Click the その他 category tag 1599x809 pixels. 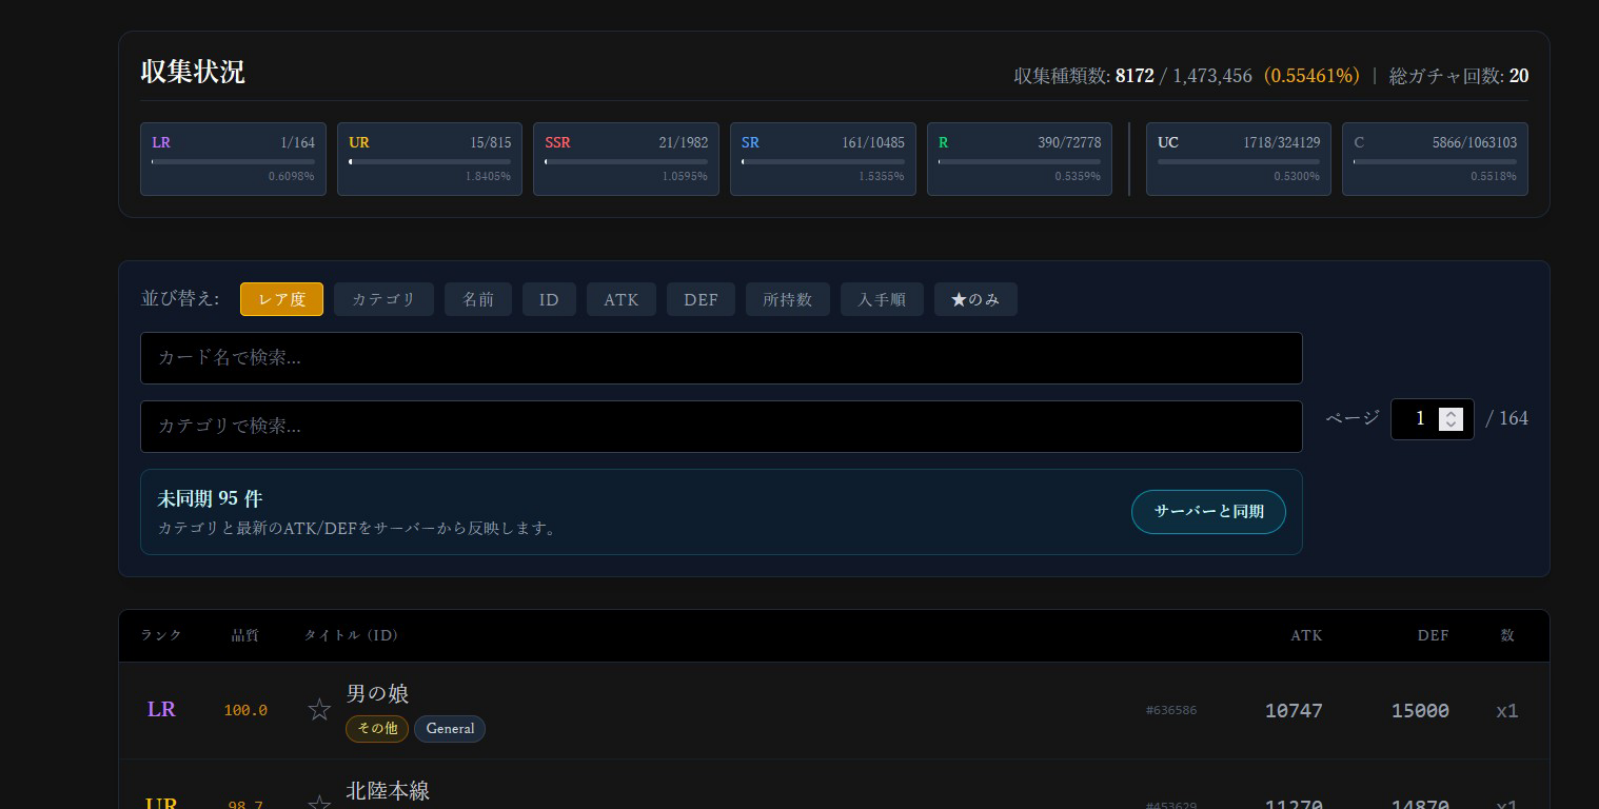click(x=377, y=729)
